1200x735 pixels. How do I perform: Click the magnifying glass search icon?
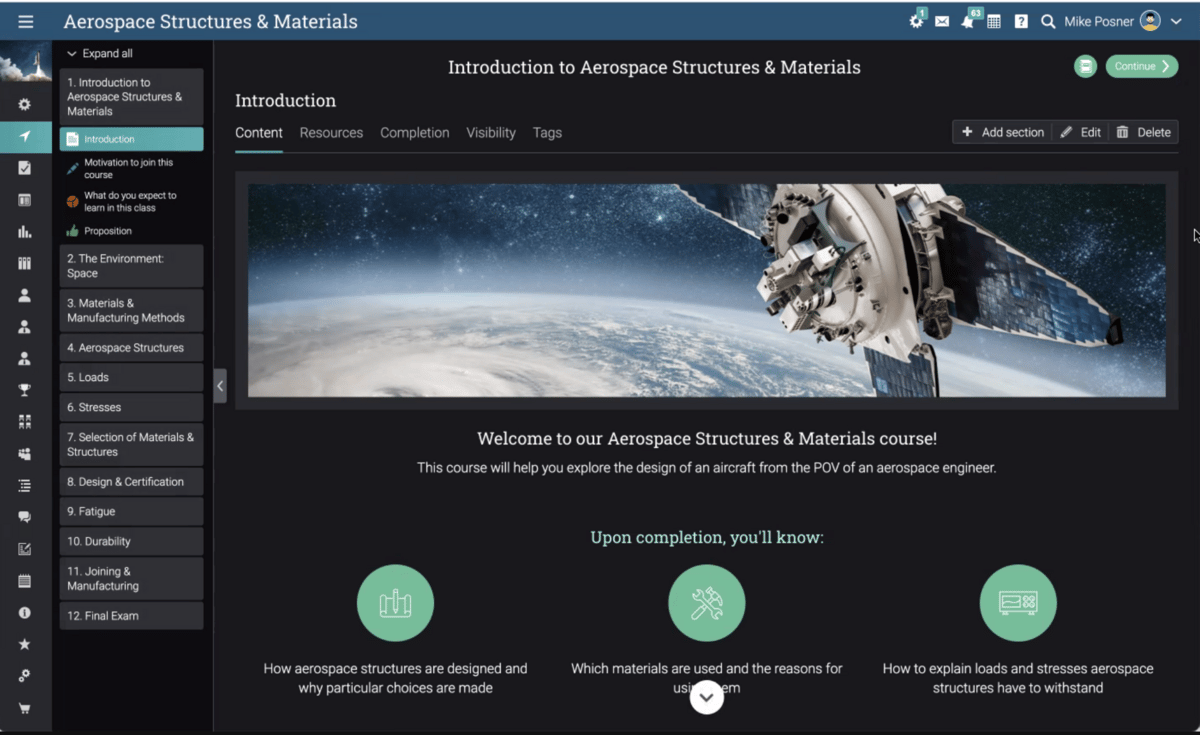tap(1048, 21)
